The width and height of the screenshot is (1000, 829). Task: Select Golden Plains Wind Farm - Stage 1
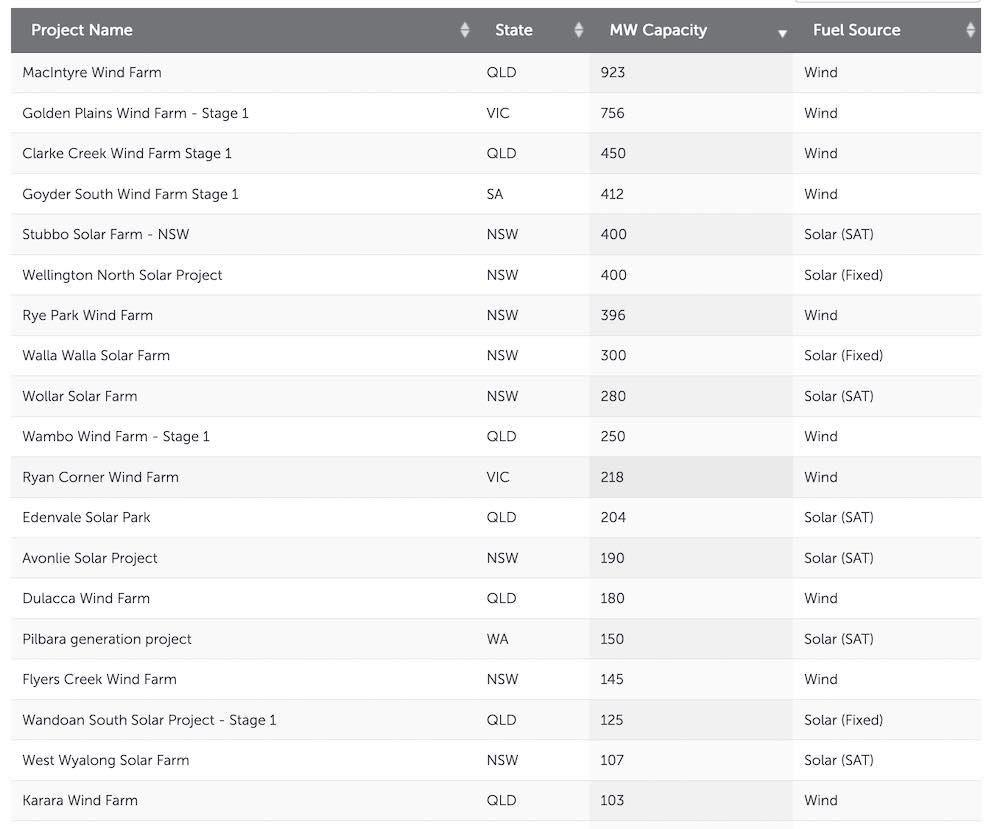[135, 114]
